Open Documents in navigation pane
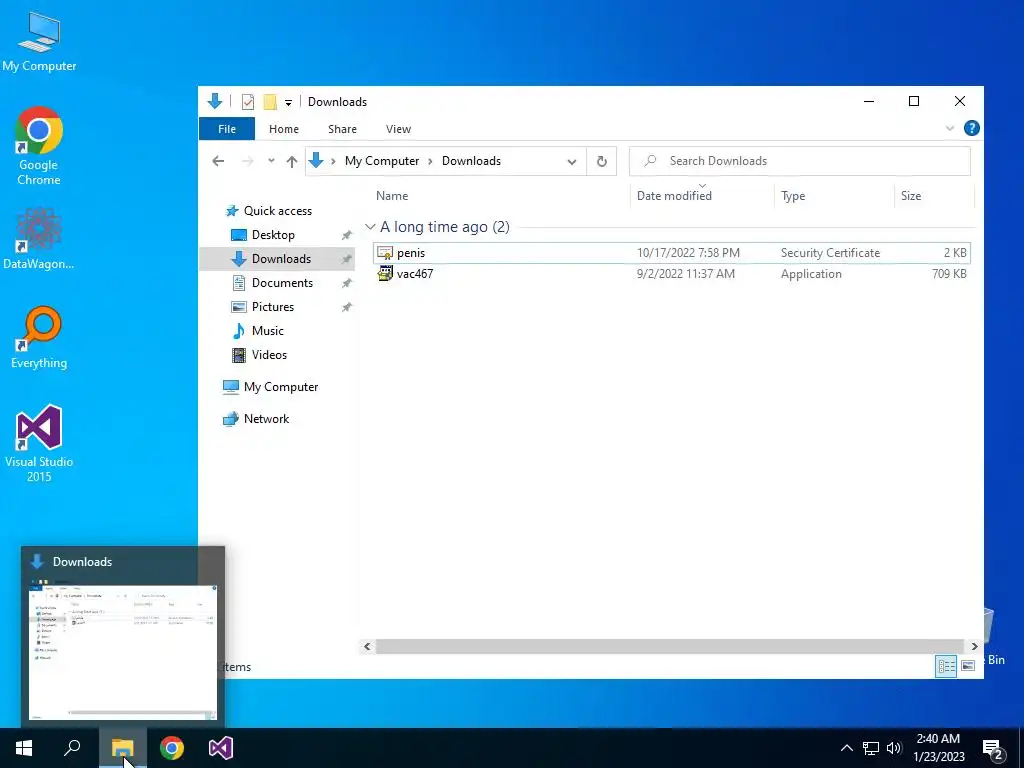The height and width of the screenshot is (768, 1024). pyautogui.click(x=282, y=283)
